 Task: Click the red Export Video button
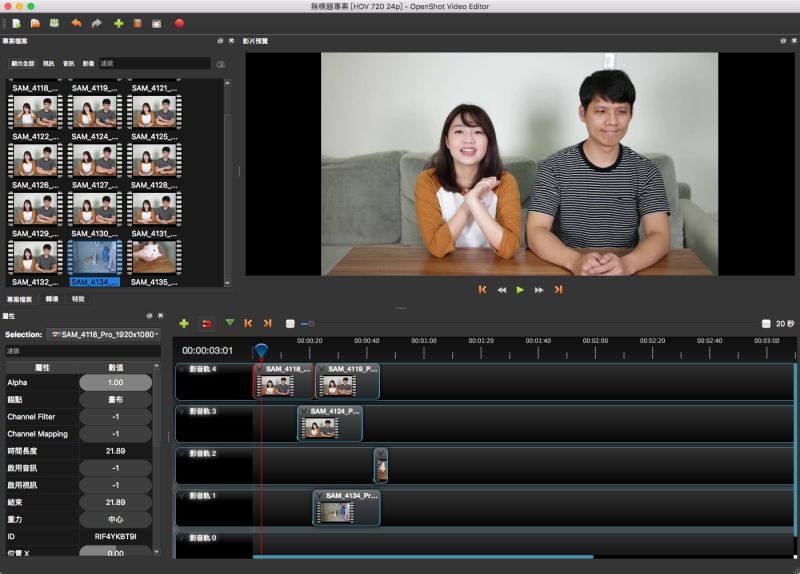click(179, 23)
